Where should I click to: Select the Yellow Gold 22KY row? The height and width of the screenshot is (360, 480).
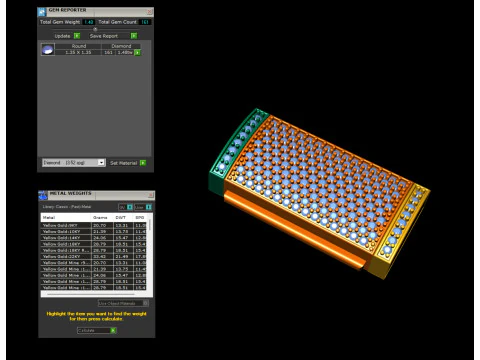pos(93,256)
